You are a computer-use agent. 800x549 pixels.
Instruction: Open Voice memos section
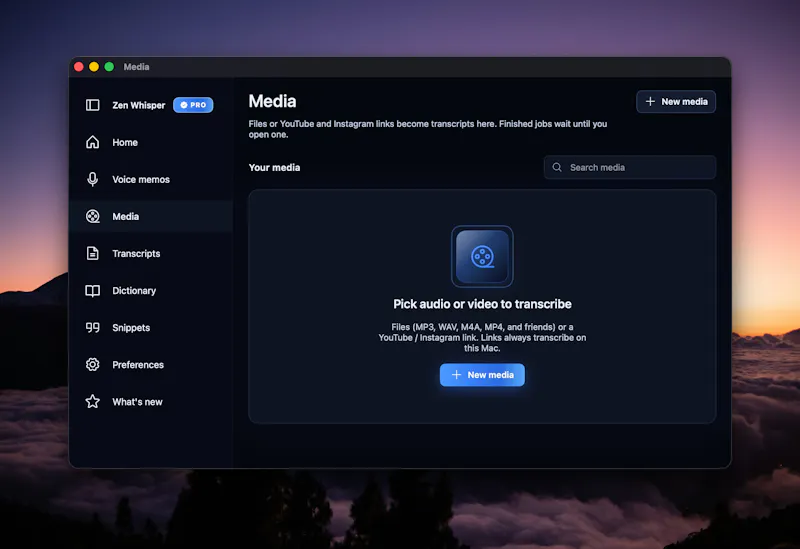141,180
